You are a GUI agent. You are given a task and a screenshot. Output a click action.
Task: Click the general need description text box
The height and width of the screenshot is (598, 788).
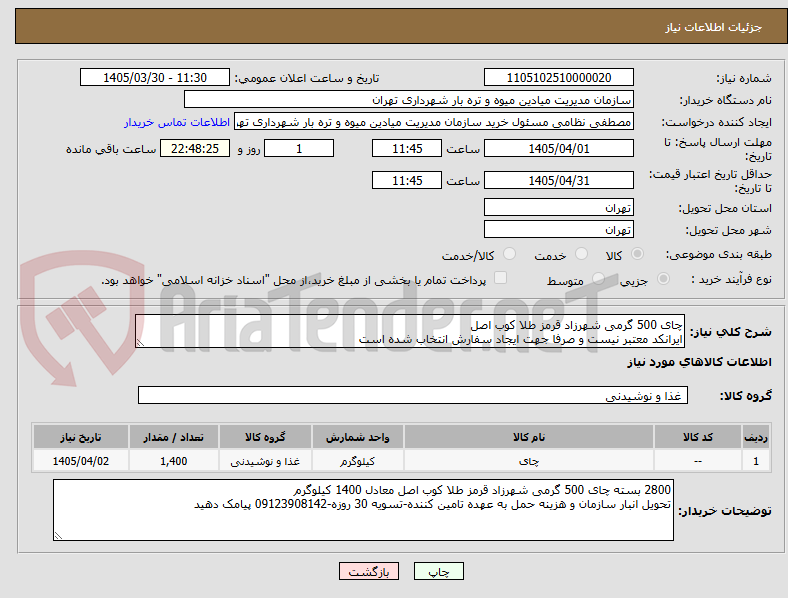click(410, 332)
